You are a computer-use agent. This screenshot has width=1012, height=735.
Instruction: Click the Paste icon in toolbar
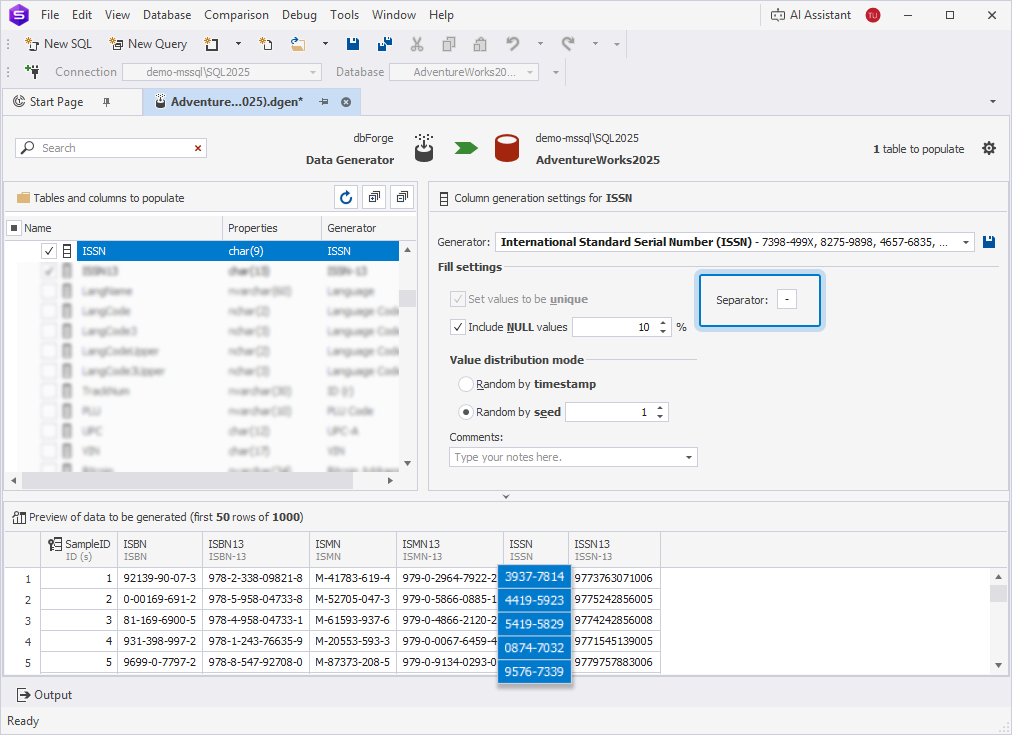click(480, 44)
